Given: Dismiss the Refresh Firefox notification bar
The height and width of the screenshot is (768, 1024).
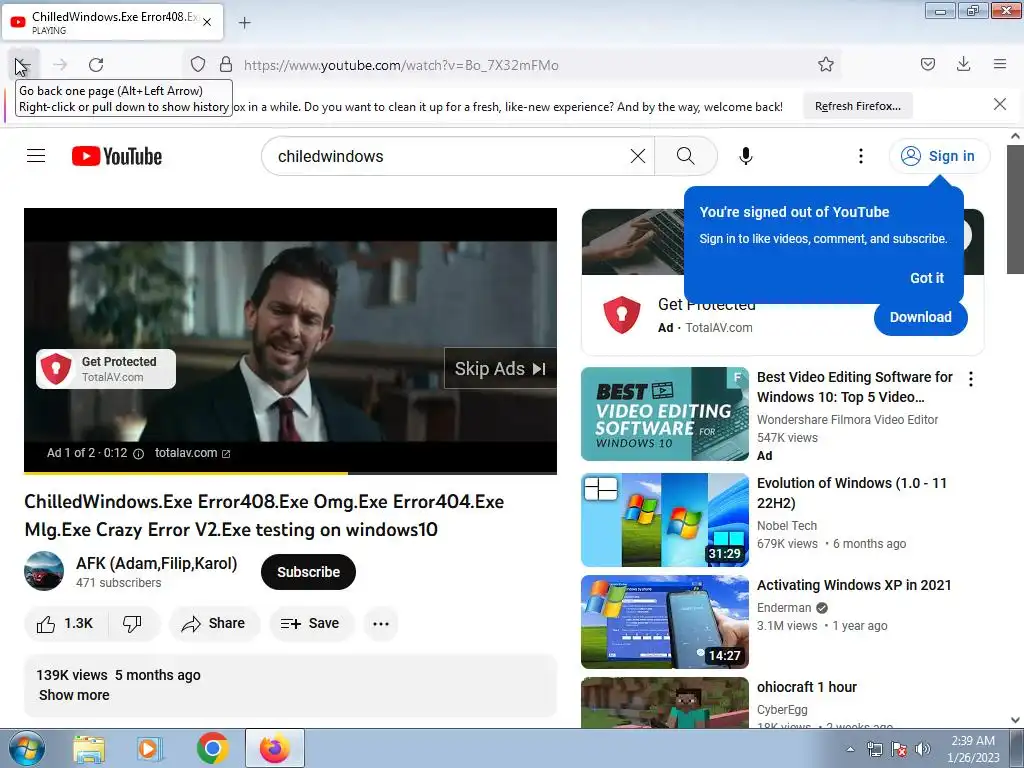Looking at the screenshot, I should click(x=999, y=104).
